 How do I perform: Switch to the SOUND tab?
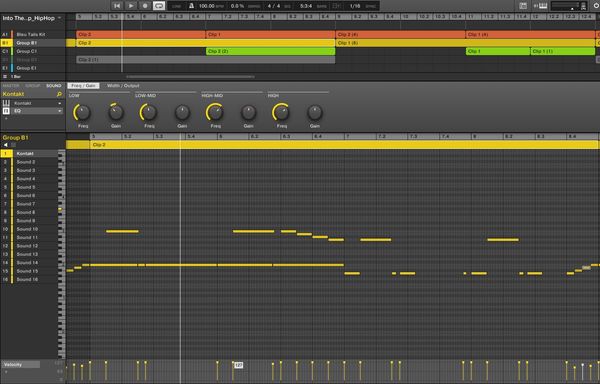pyautogui.click(x=54, y=86)
